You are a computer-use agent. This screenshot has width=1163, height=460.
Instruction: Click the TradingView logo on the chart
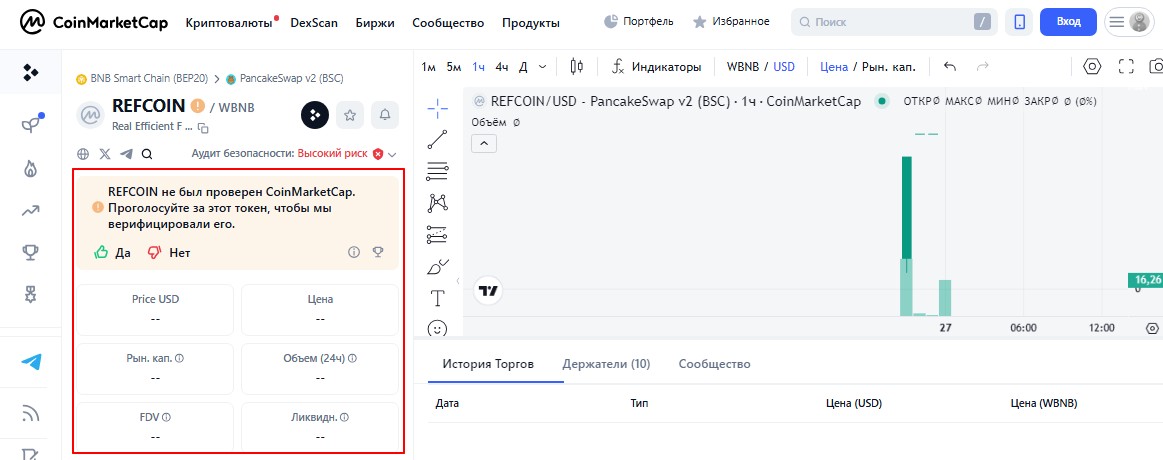click(487, 291)
